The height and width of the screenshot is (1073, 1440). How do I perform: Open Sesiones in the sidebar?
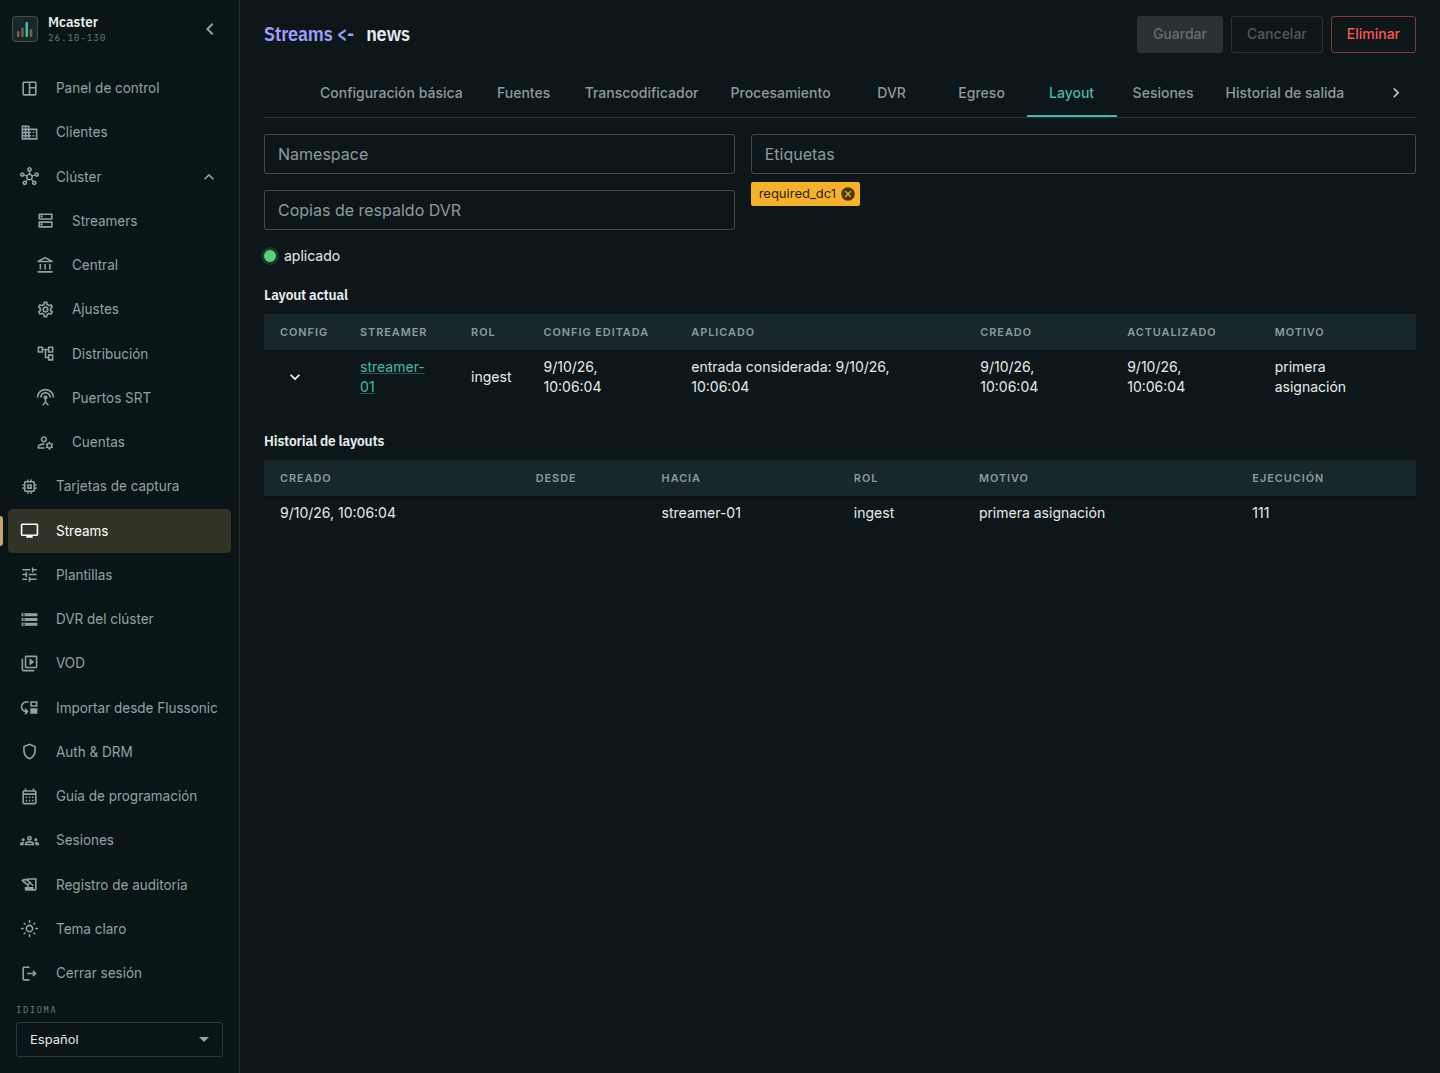(119, 840)
